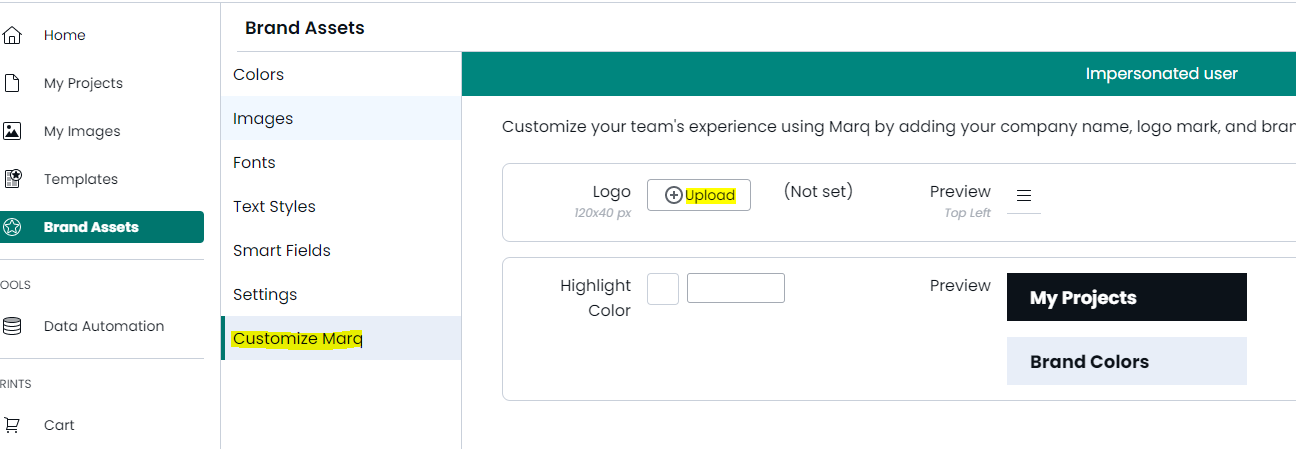The width and height of the screenshot is (1296, 449).
Task: Click the Home house icon
Action: (12, 36)
